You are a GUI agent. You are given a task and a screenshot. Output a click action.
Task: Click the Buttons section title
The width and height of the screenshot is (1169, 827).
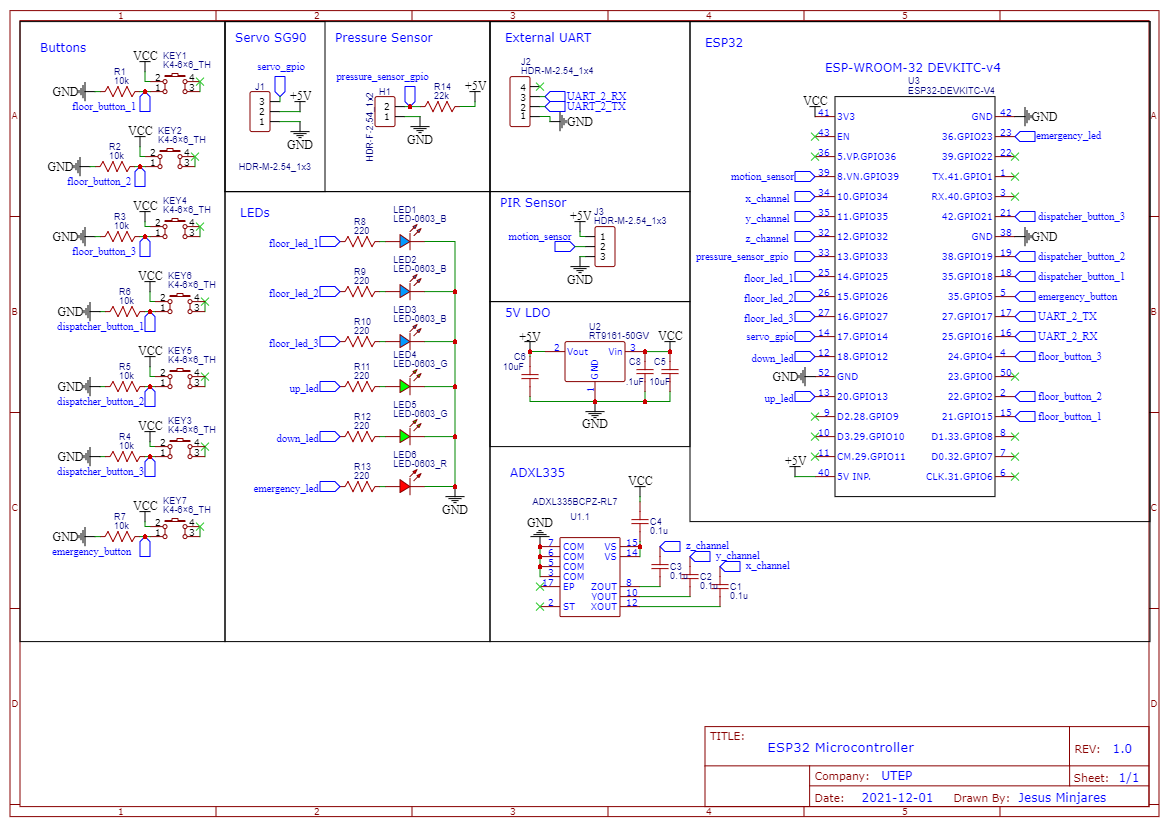tap(63, 48)
